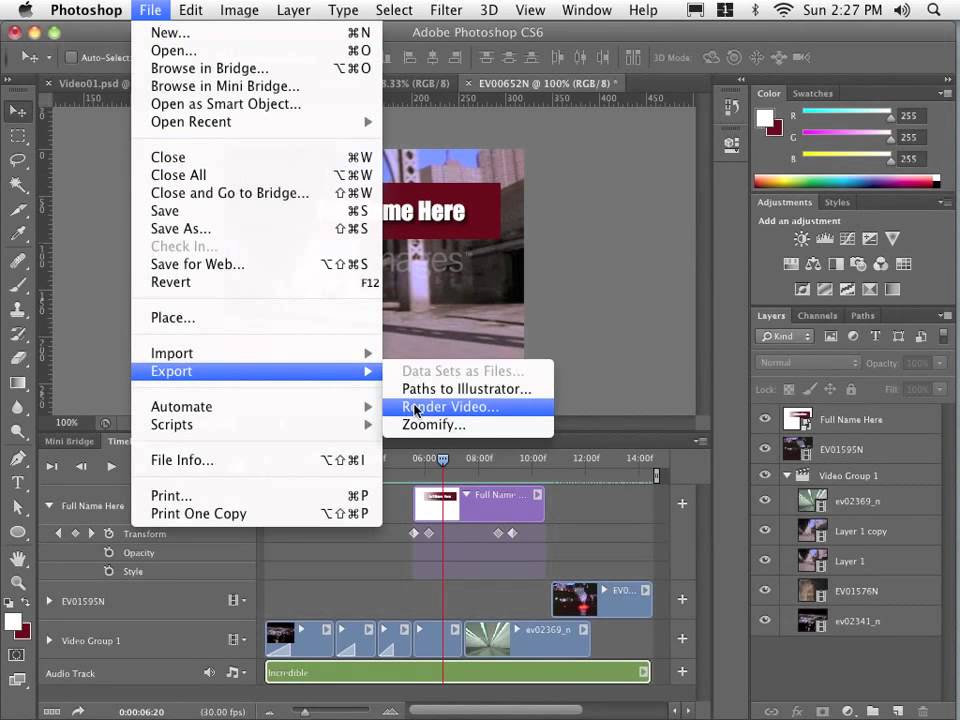Select the Horizontal Type tool

pos(18,483)
